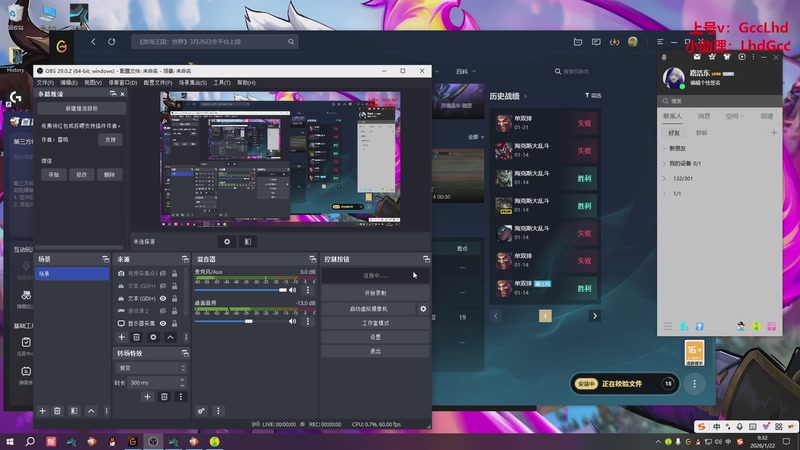800x450 pixels.
Task: Show the hidden 视频采集设备 source
Action: click(x=163, y=273)
